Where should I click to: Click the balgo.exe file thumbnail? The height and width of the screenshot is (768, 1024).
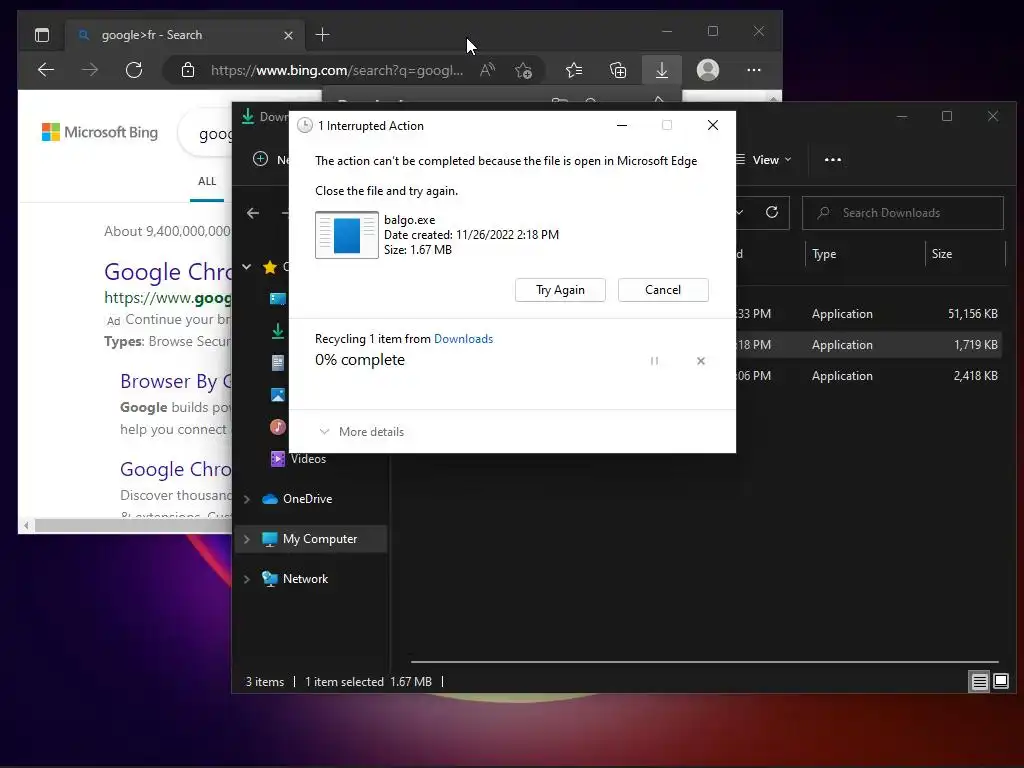coord(347,235)
